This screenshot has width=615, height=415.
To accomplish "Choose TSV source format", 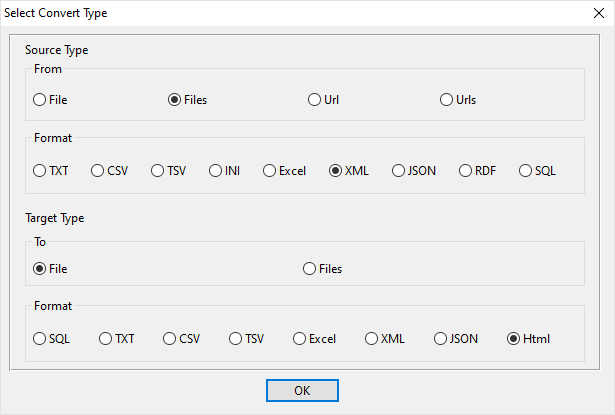I will point(157,171).
